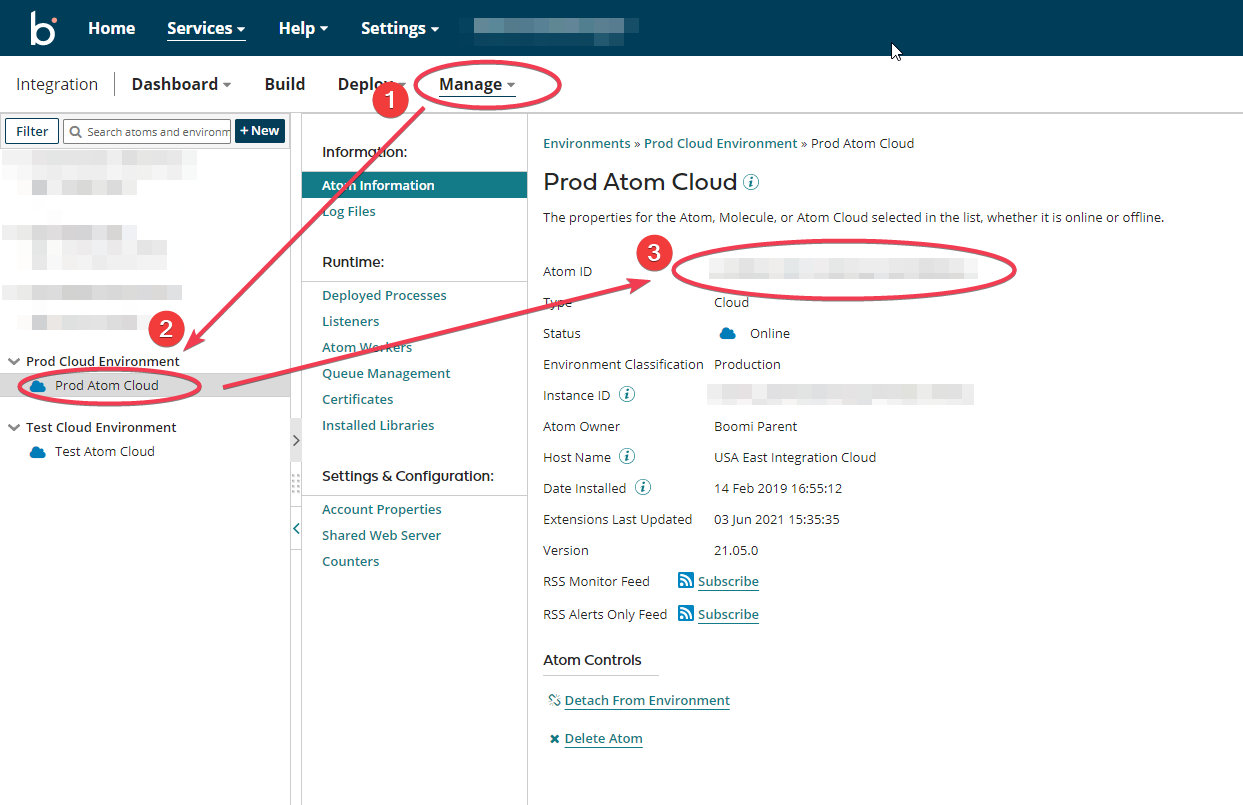This screenshot has width=1243, height=805.
Task: Collapse the Test Cloud Environment tree node
Action: coord(14,428)
